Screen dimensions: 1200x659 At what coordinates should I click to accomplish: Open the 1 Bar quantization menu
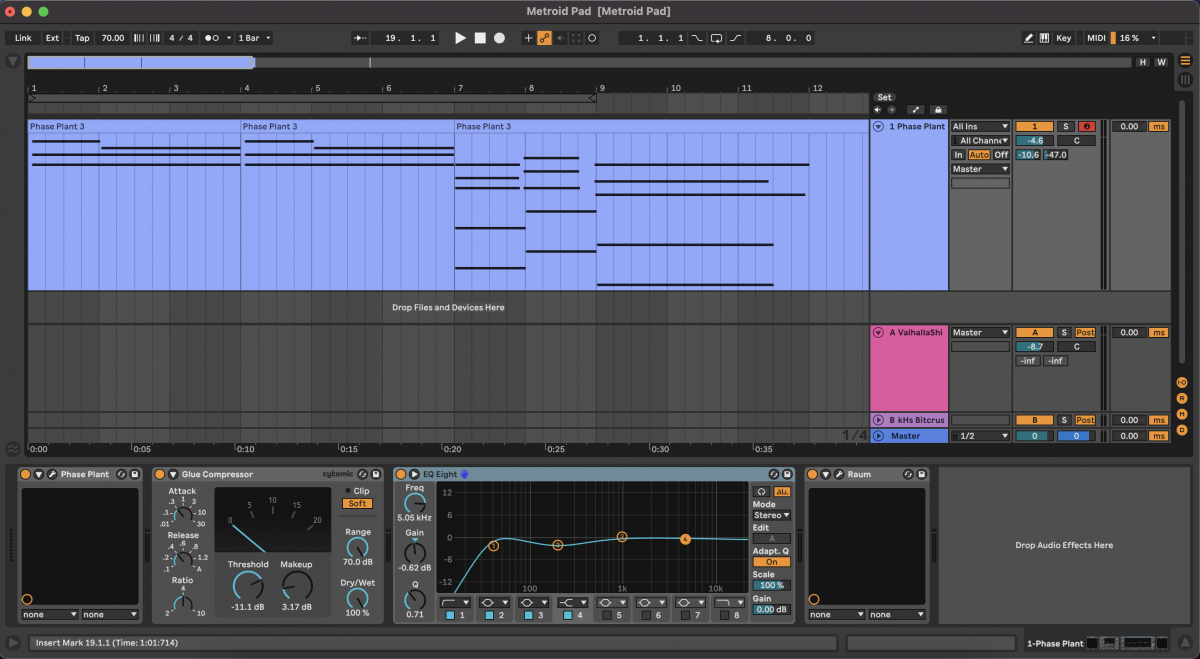click(254, 38)
